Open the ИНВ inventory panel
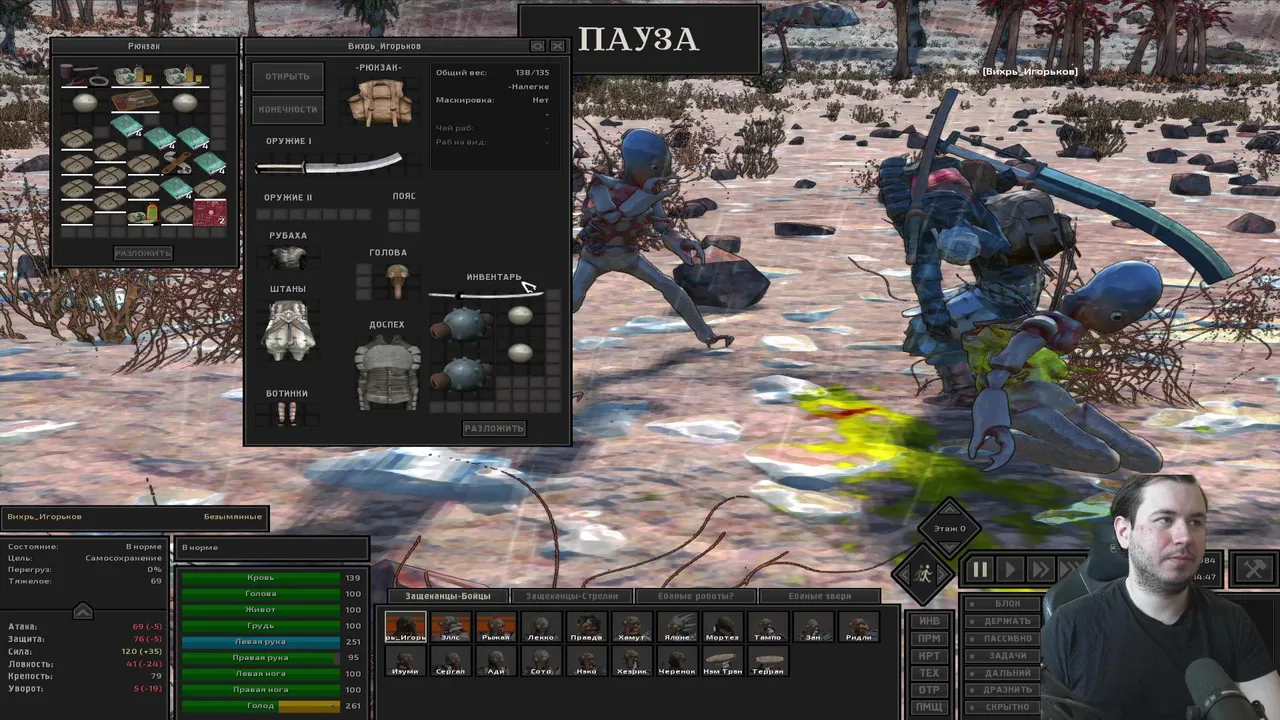The height and width of the screenshot is (720, 1280). (929, 621)
